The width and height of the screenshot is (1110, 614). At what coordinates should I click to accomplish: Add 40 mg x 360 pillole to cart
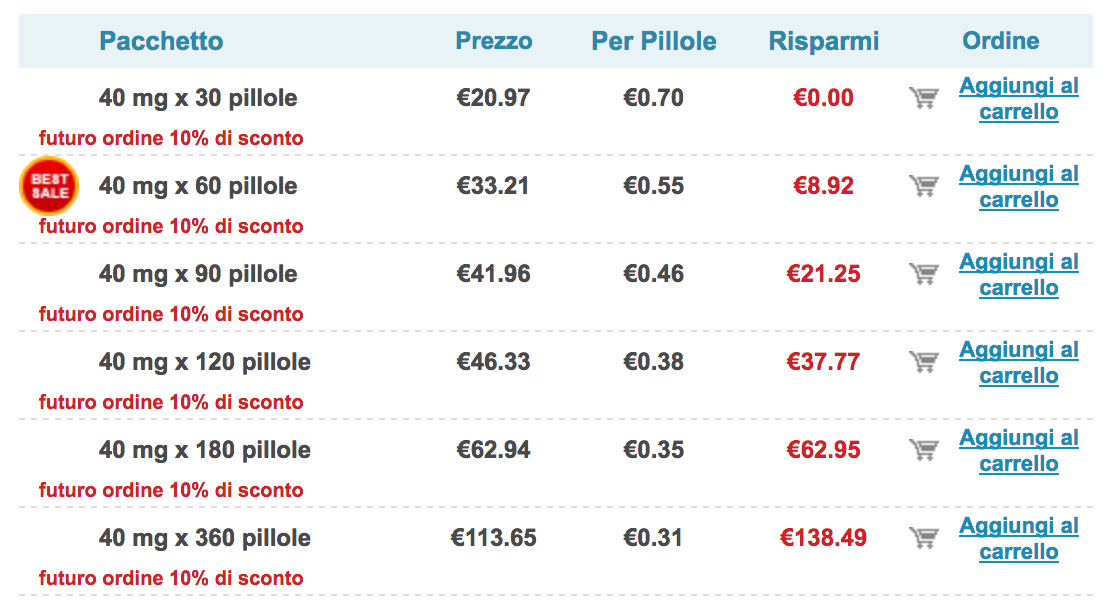click(x=1019, y=538)
